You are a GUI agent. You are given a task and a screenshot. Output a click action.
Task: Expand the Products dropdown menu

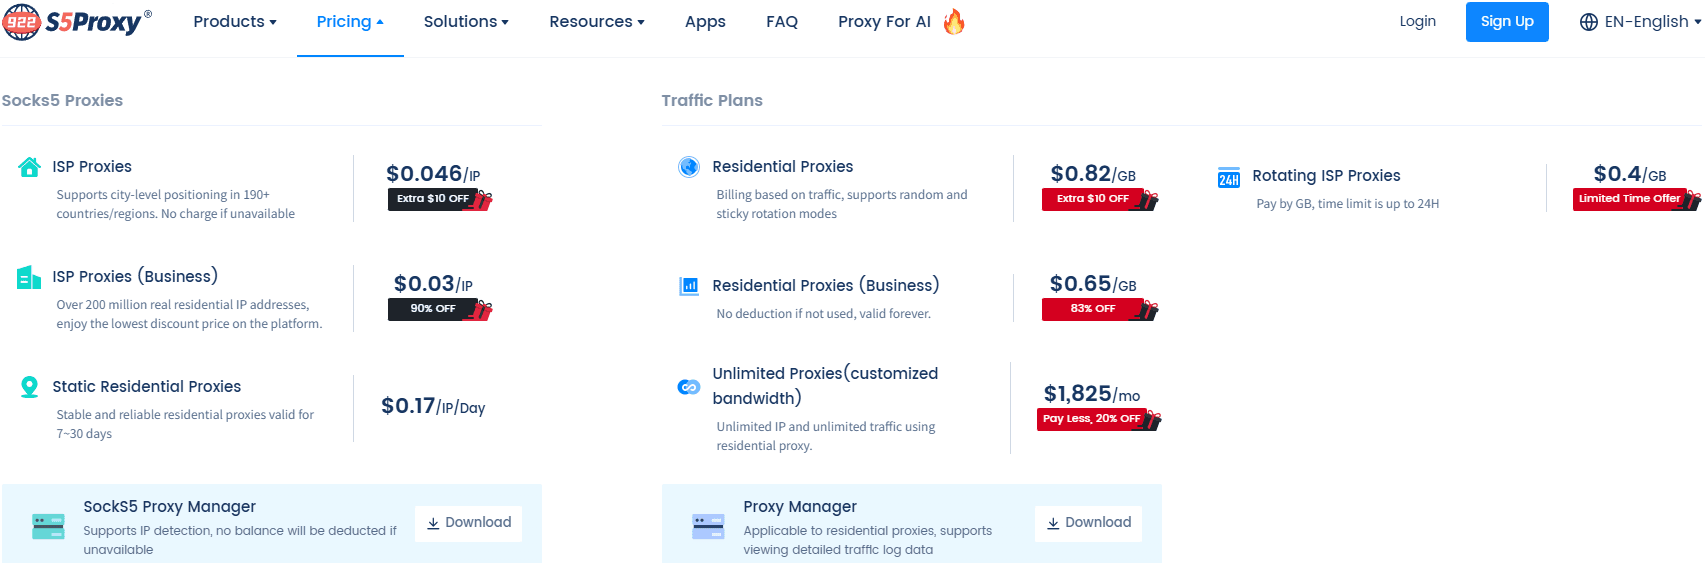tap(234, 22)
